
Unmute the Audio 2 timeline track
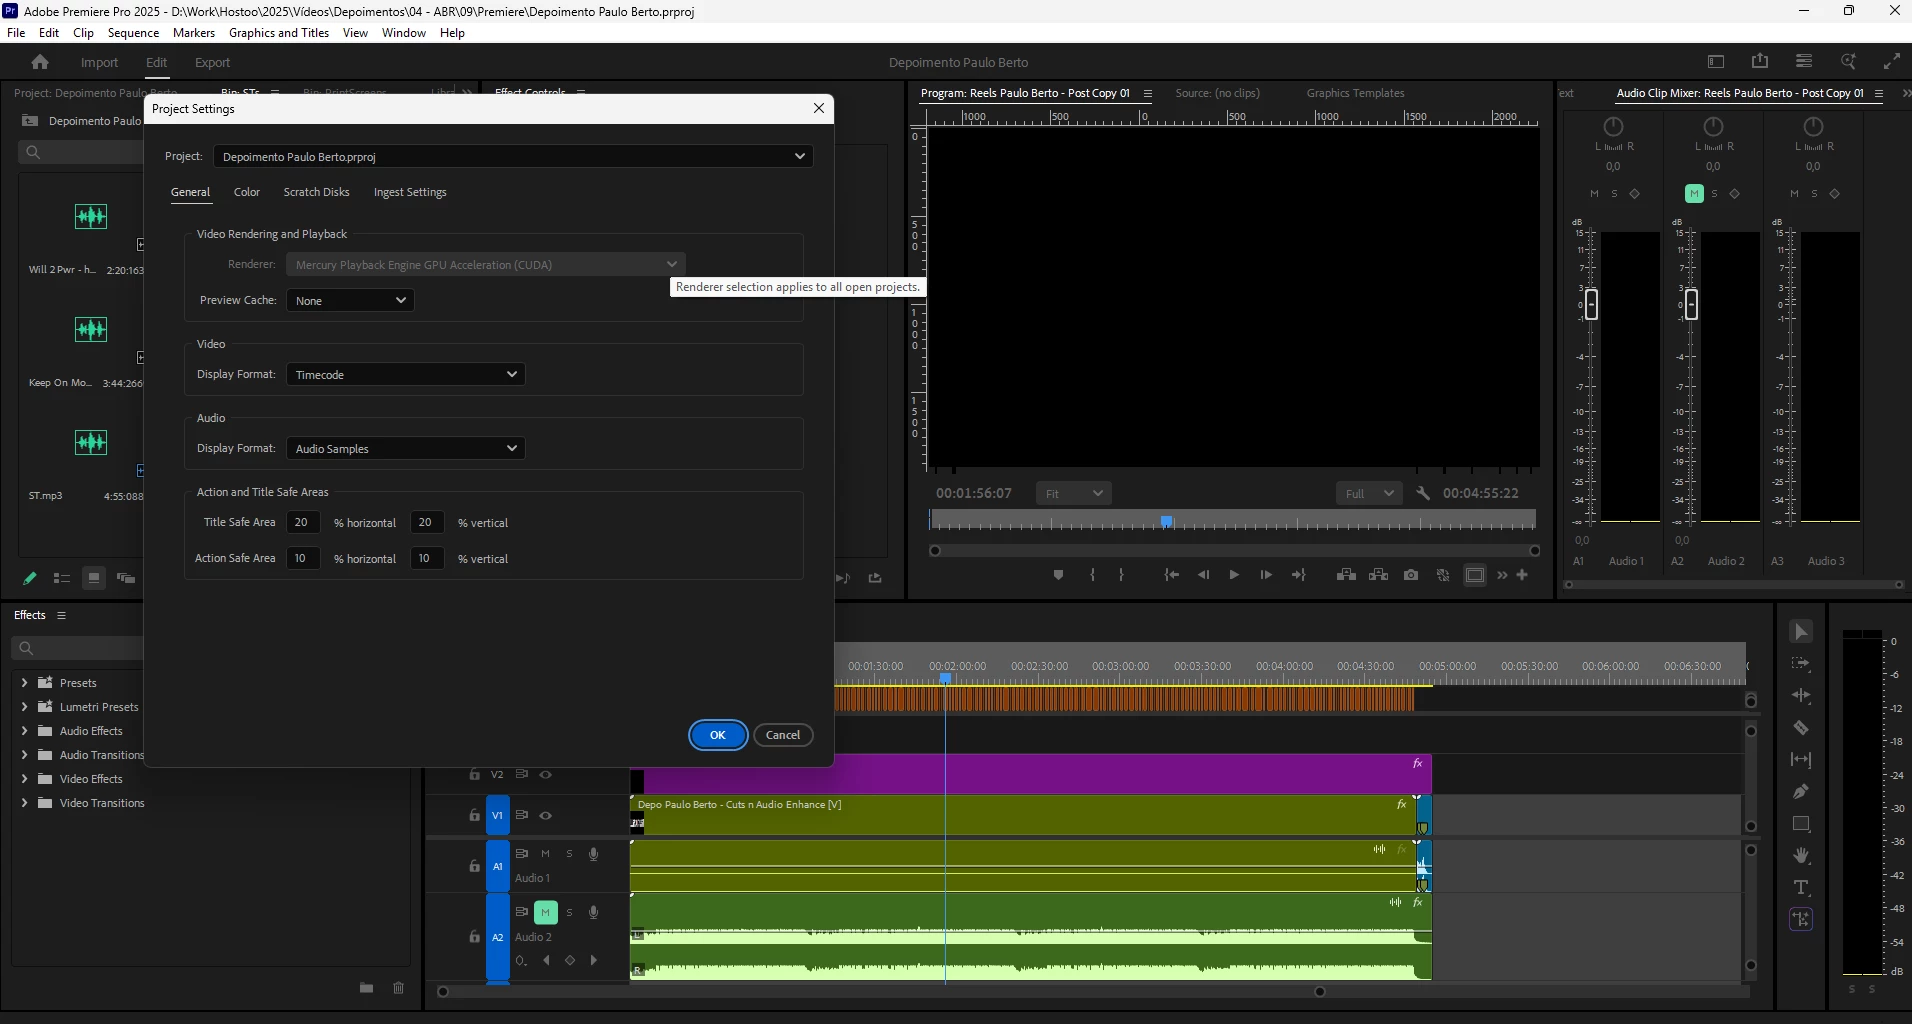coord(545,912)
